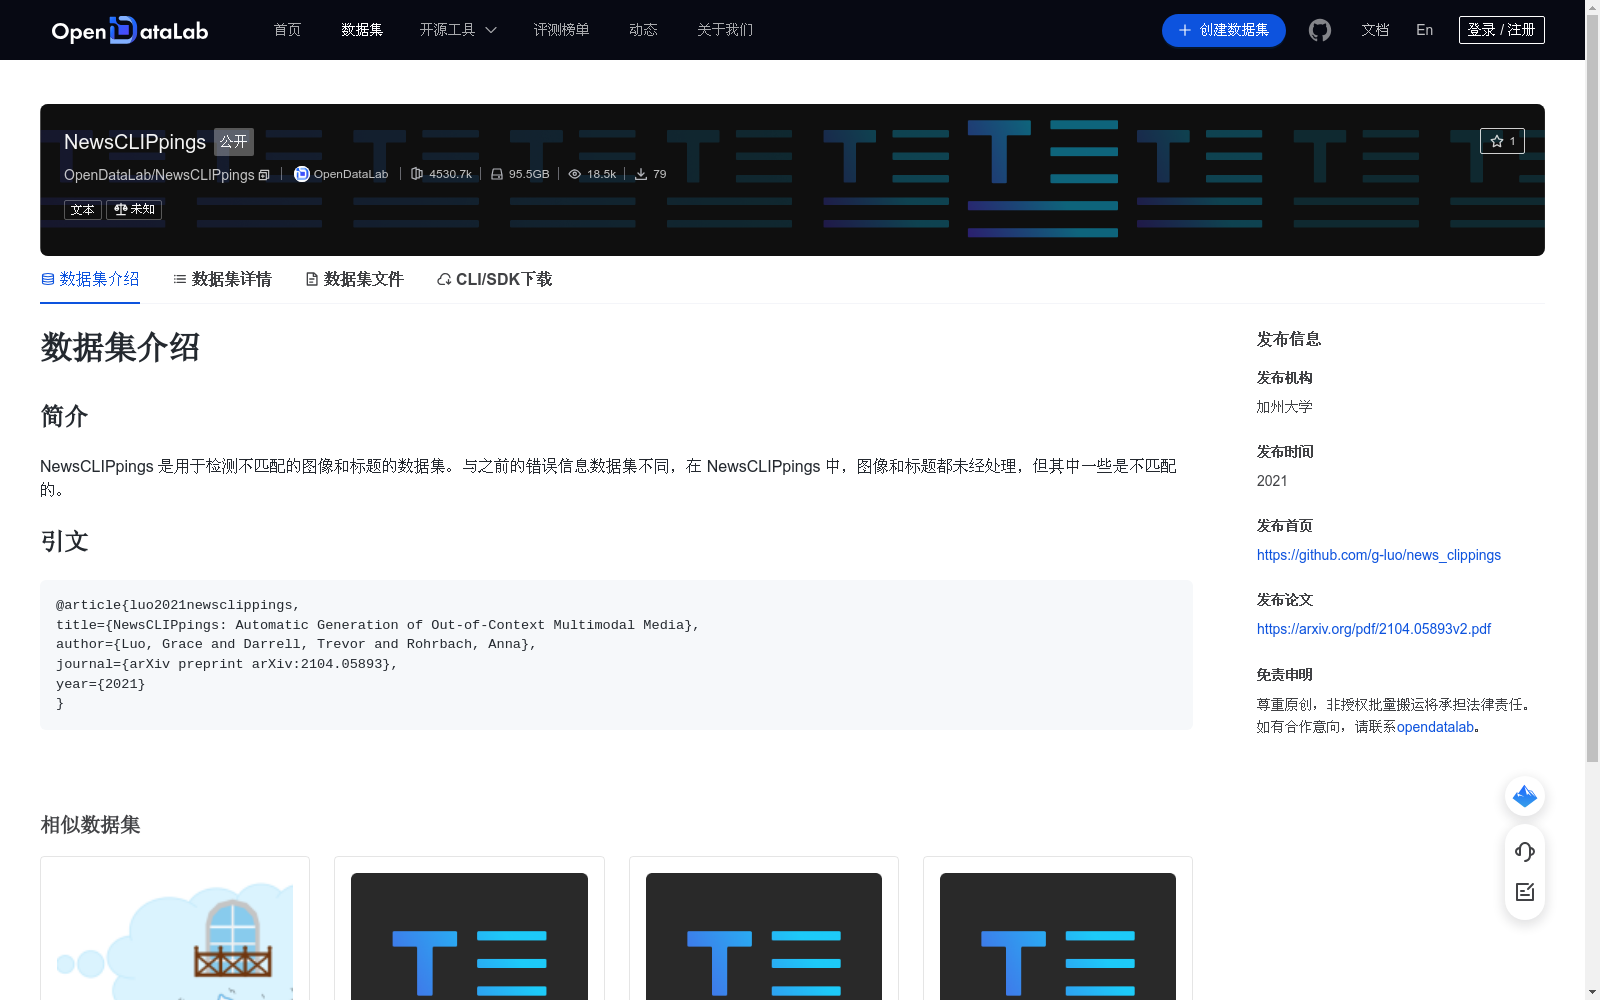
Task: Click the license scale tag 未知
Action: (x=134, y=209)
